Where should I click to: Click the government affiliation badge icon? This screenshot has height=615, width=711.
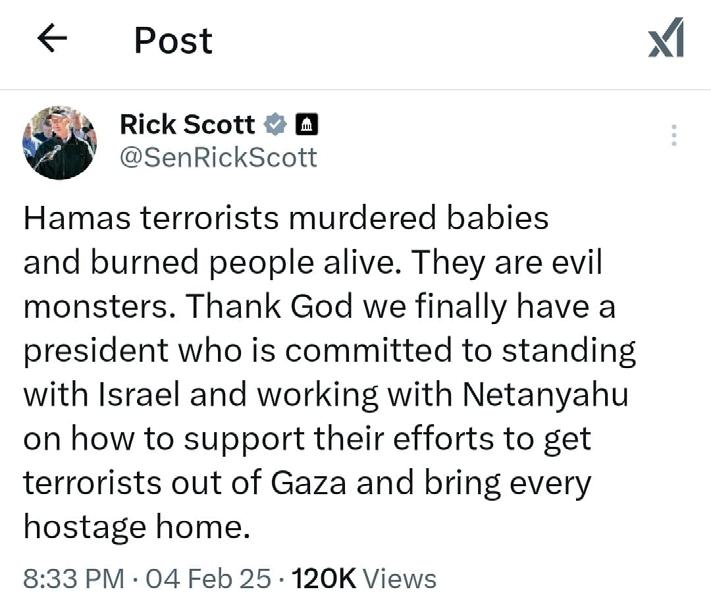pos(308,125)
